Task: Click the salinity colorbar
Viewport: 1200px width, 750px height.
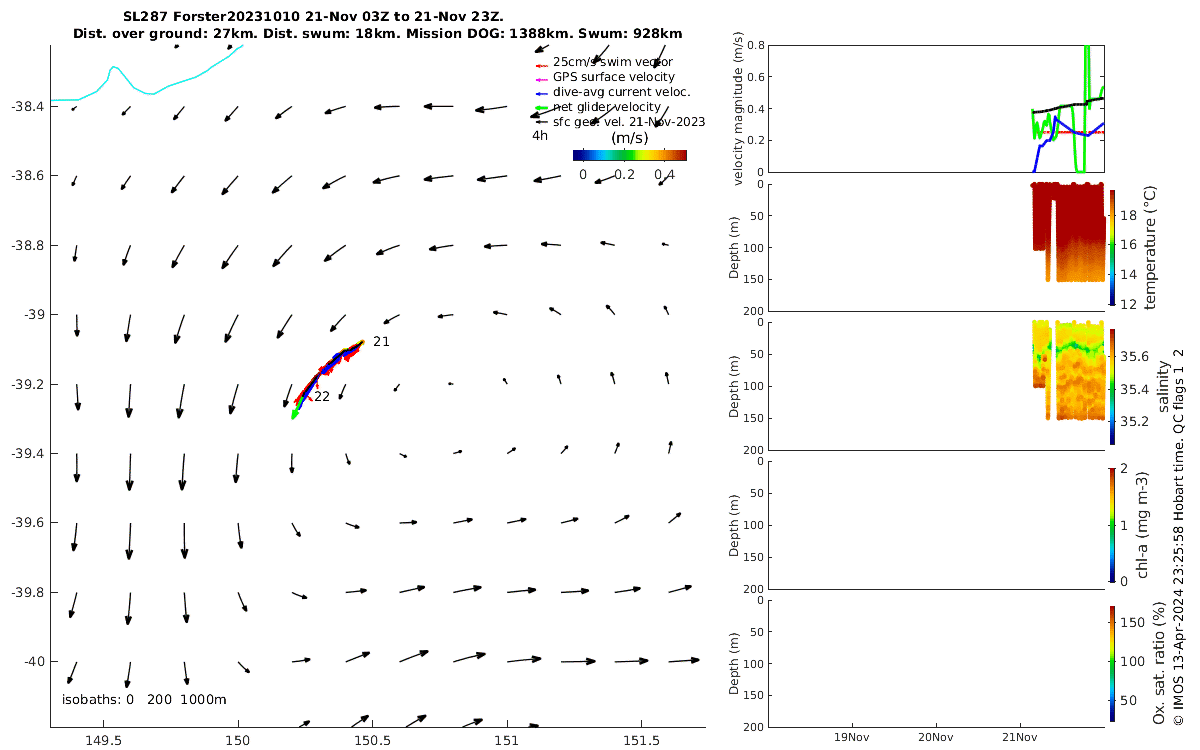Action: (1113, 386)
